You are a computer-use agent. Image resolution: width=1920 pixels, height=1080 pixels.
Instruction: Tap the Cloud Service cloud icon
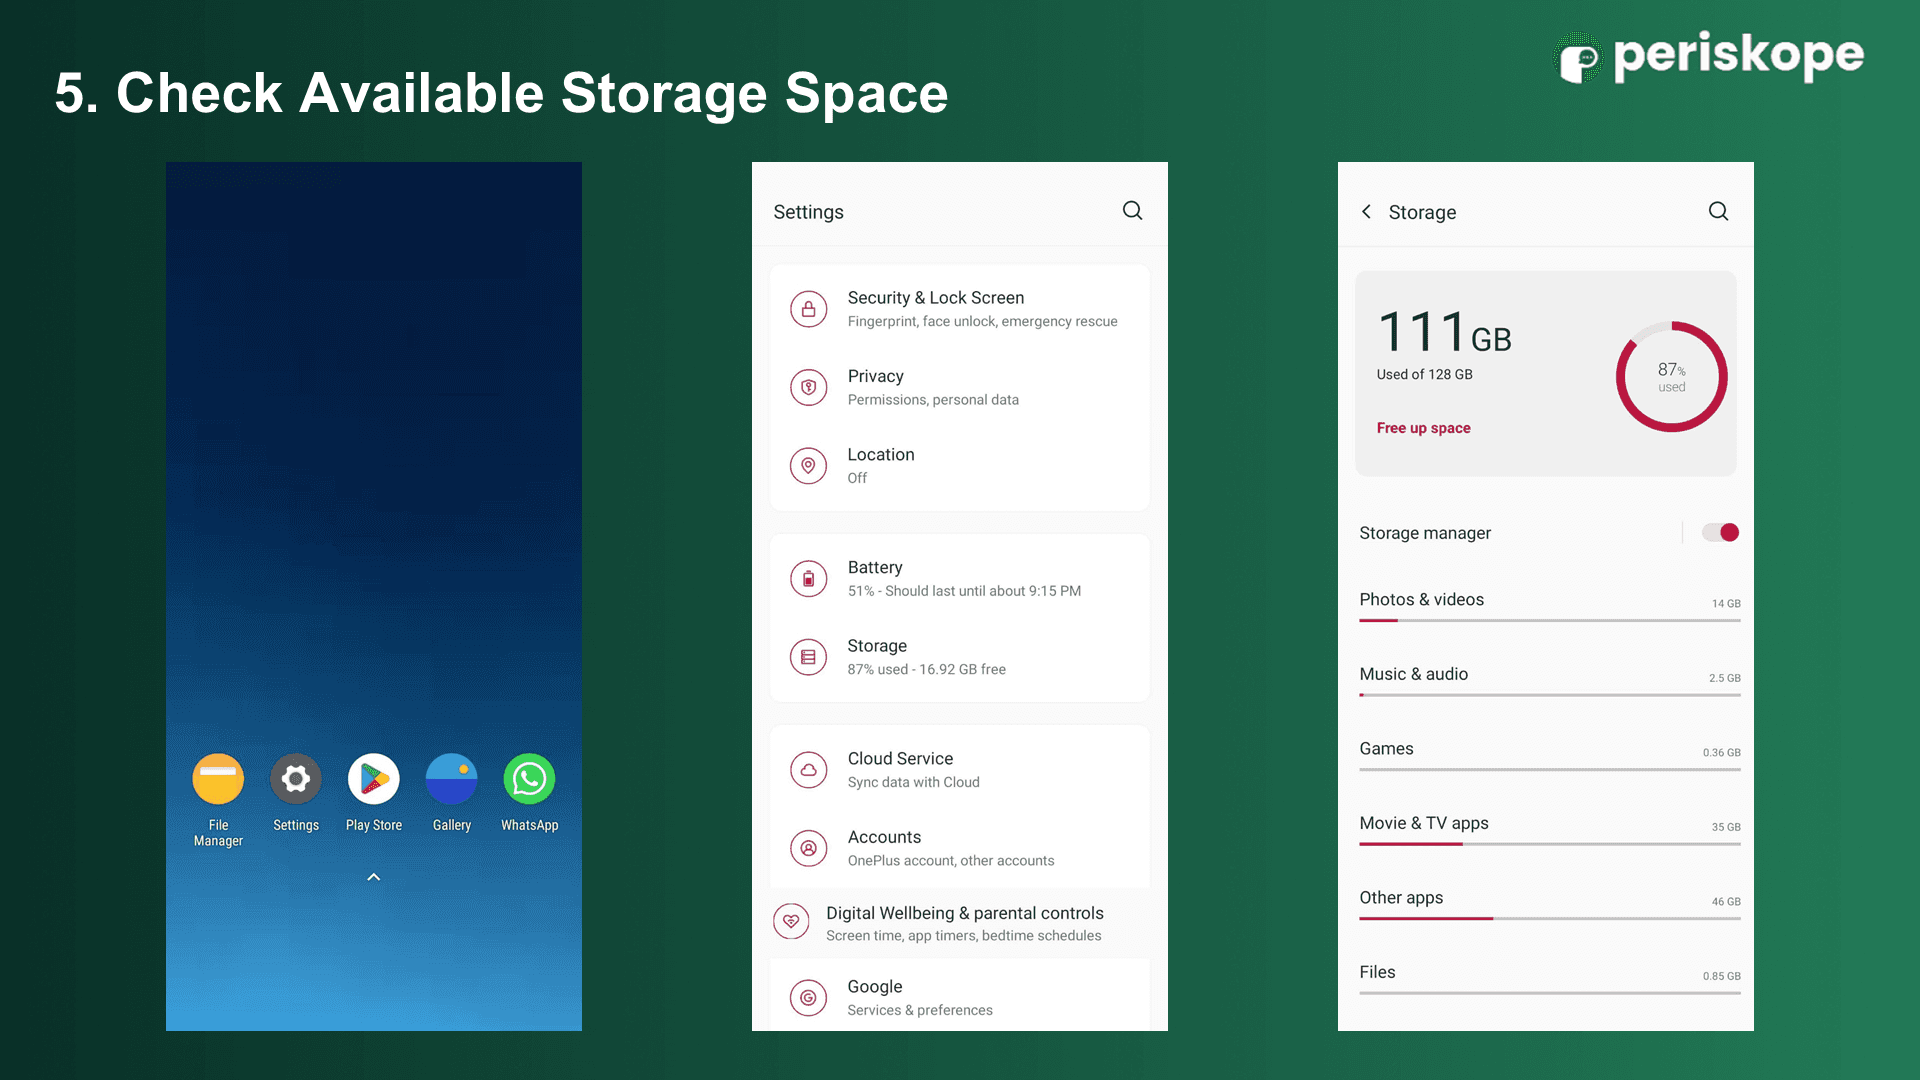click(x=808, y=769)
